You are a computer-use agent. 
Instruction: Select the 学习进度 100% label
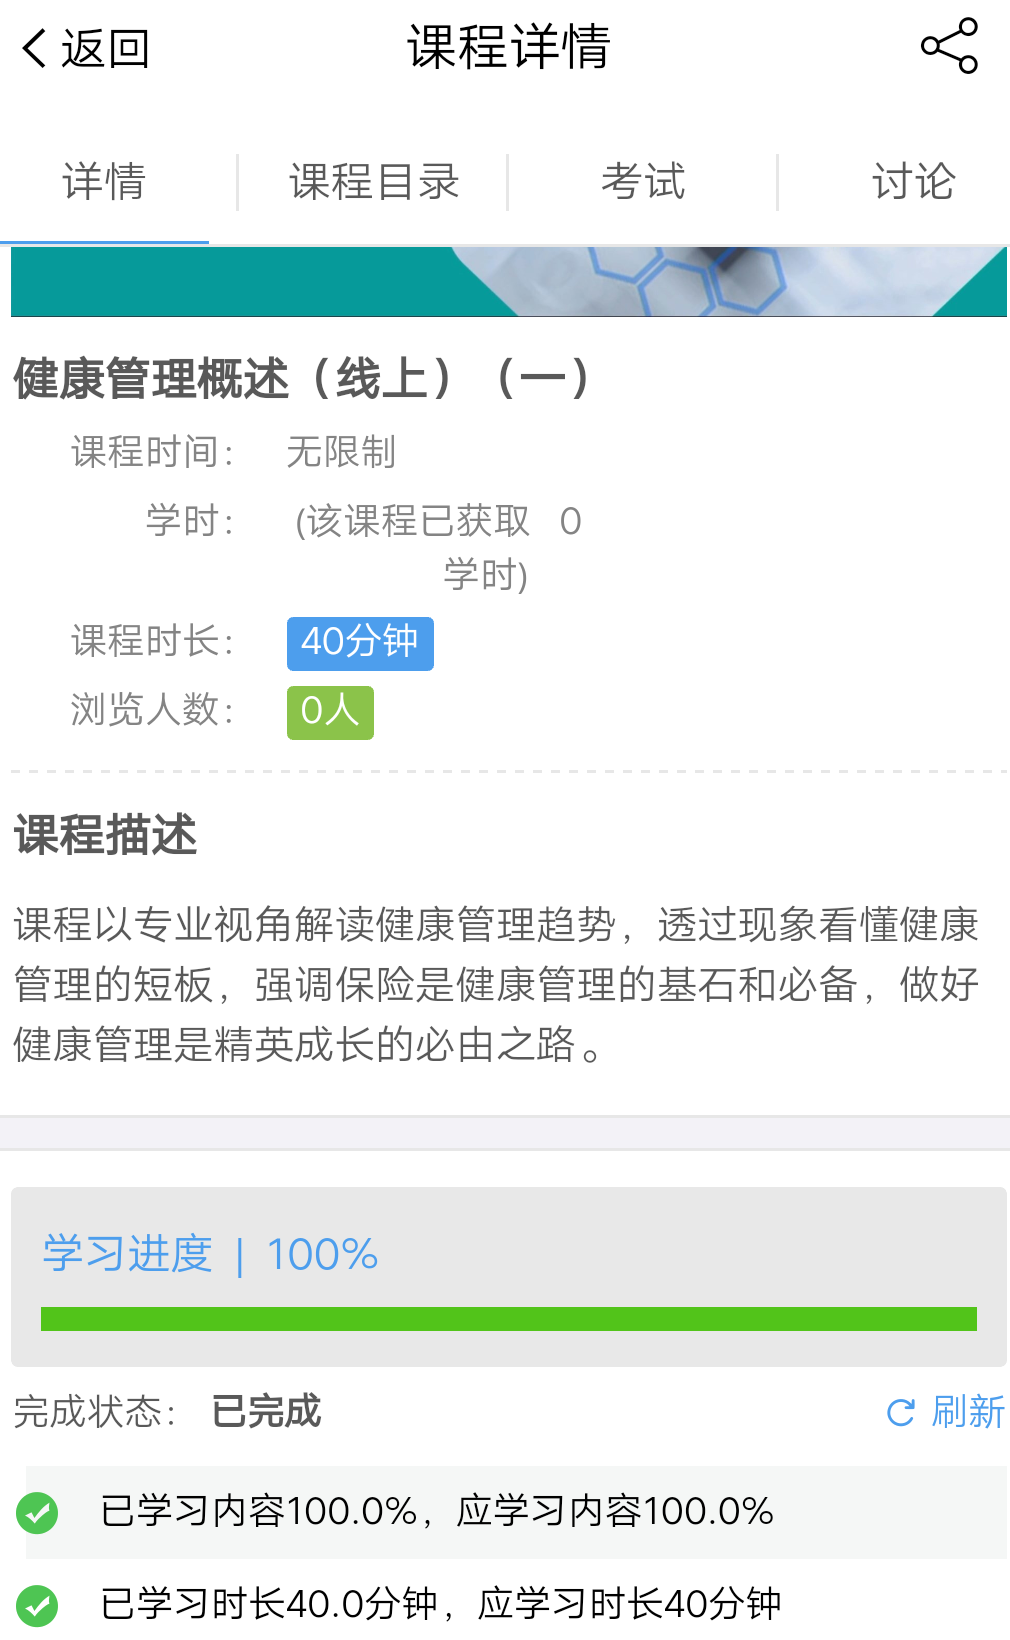click(x=210, y=1254)
